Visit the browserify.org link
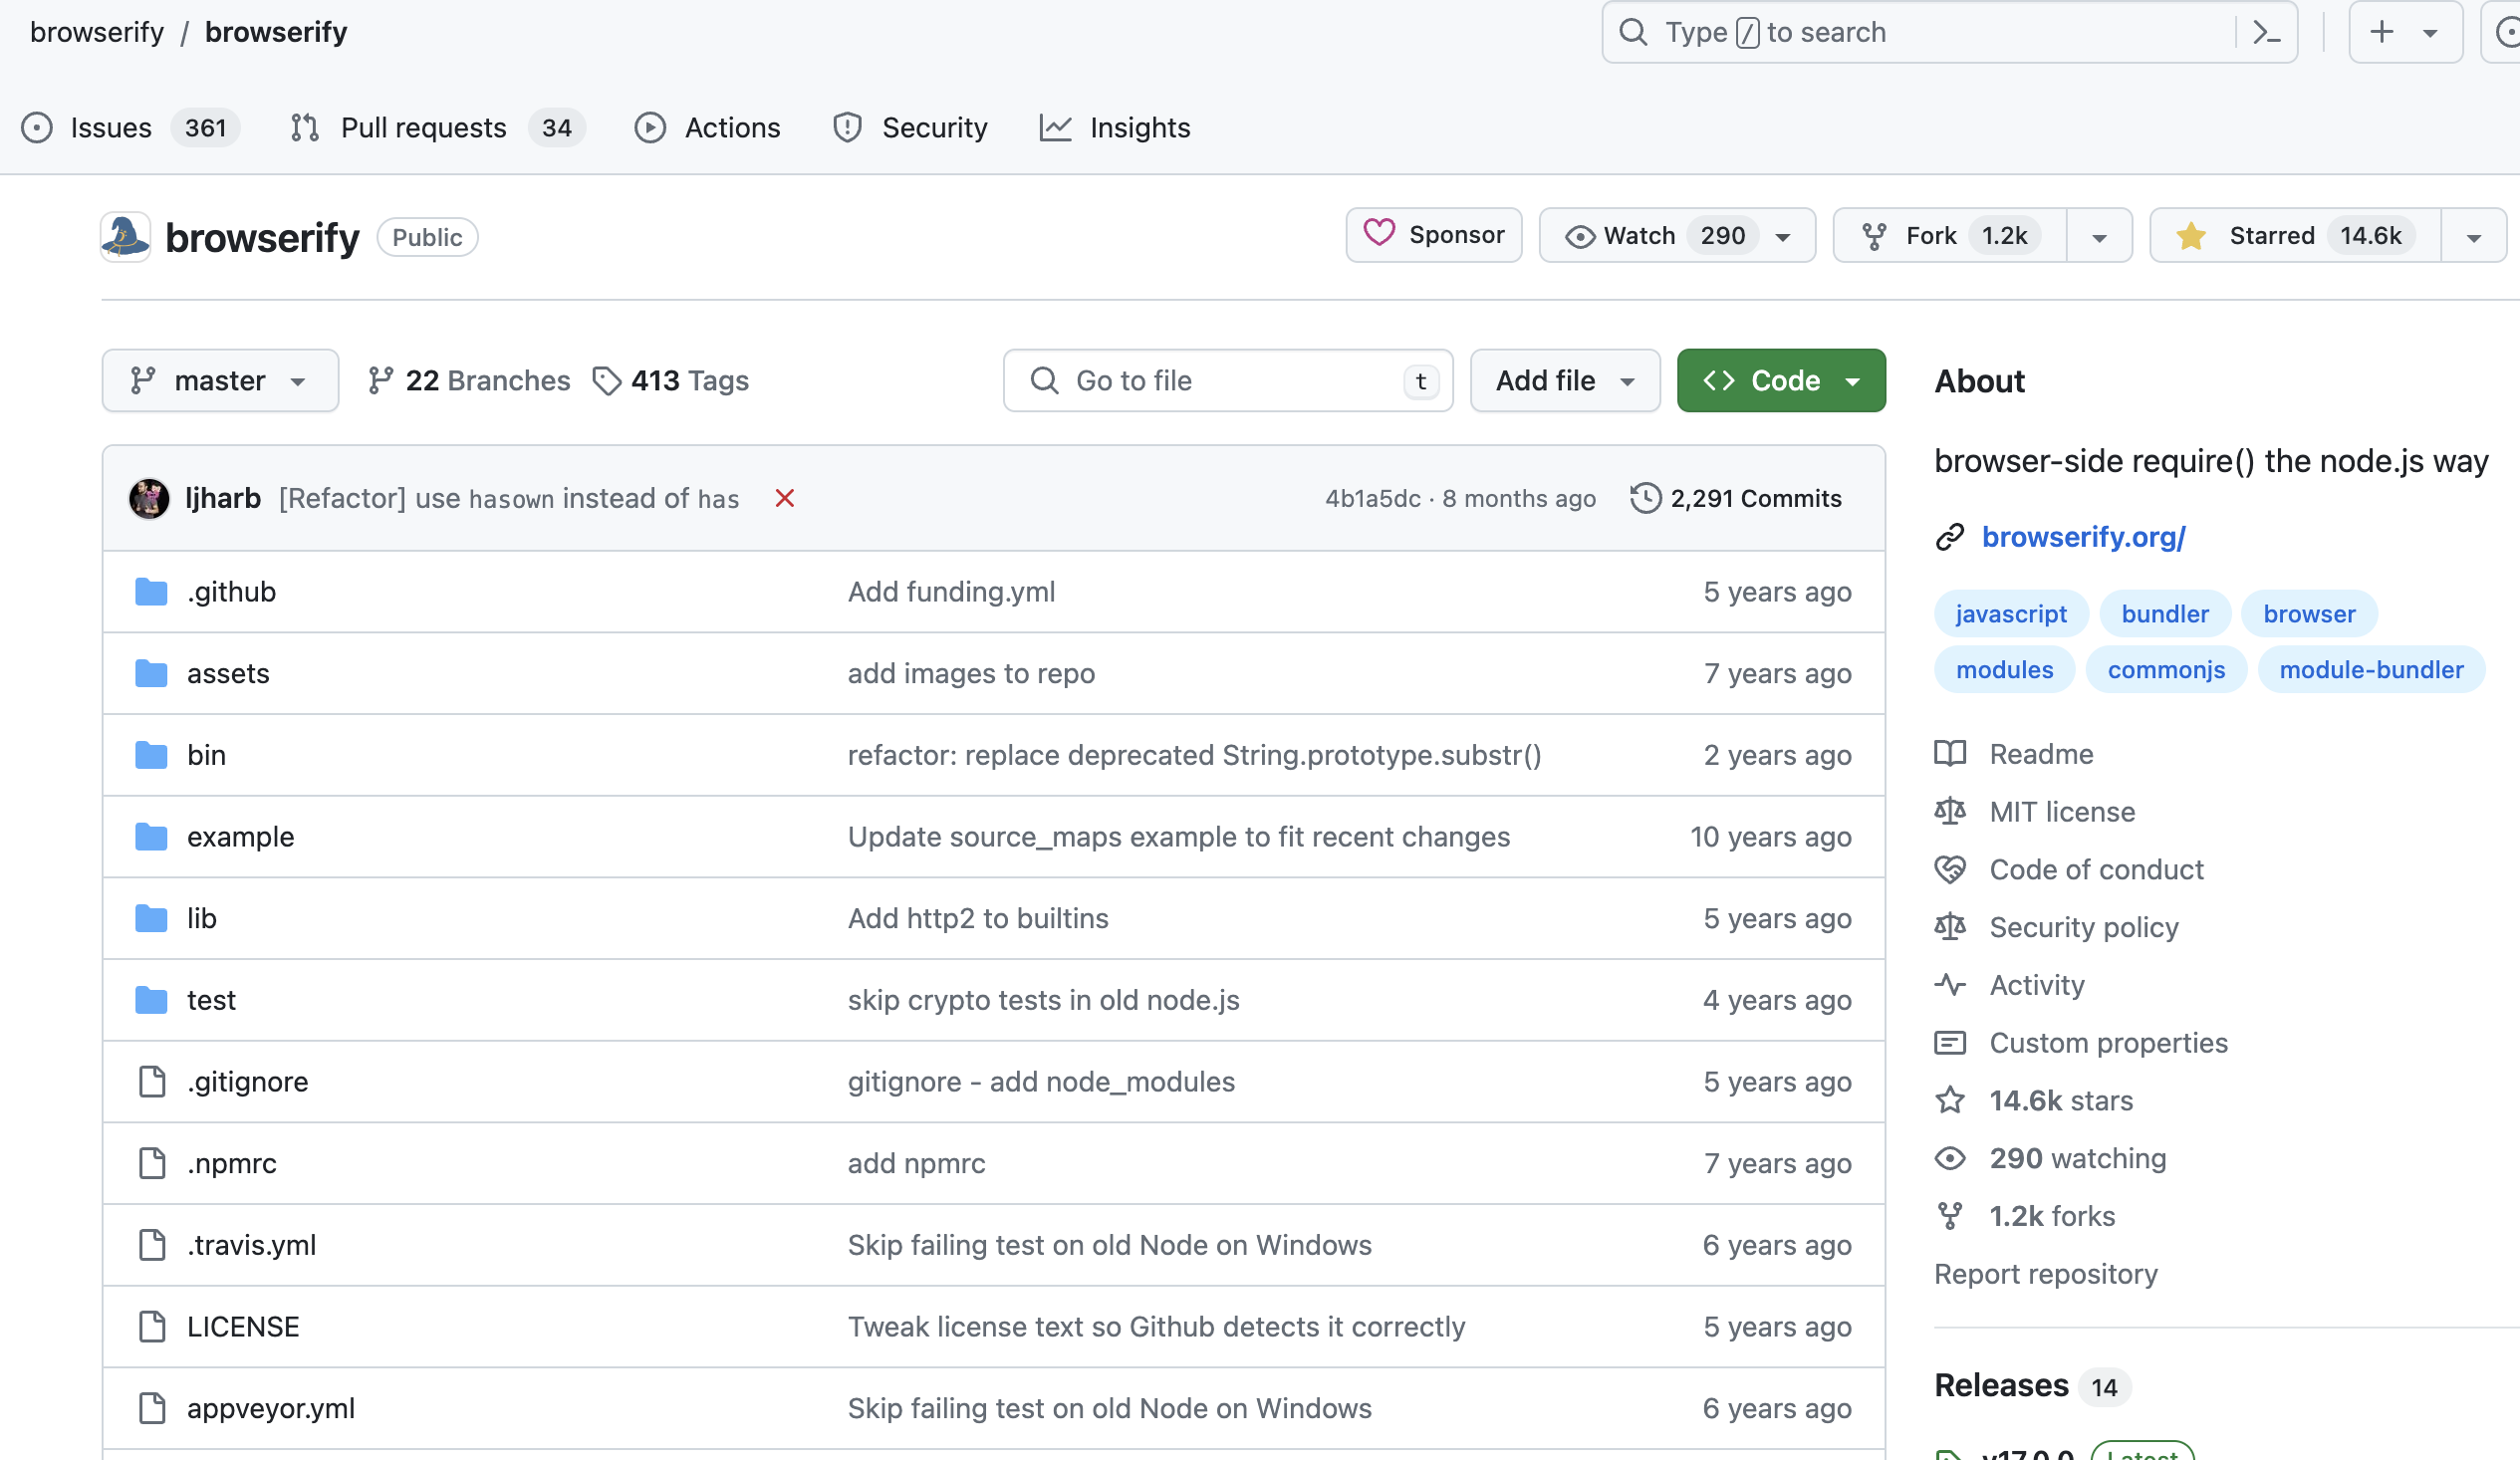Image resolution: width=2520 pixels, height=1460 pixels. coord(2084,537)
